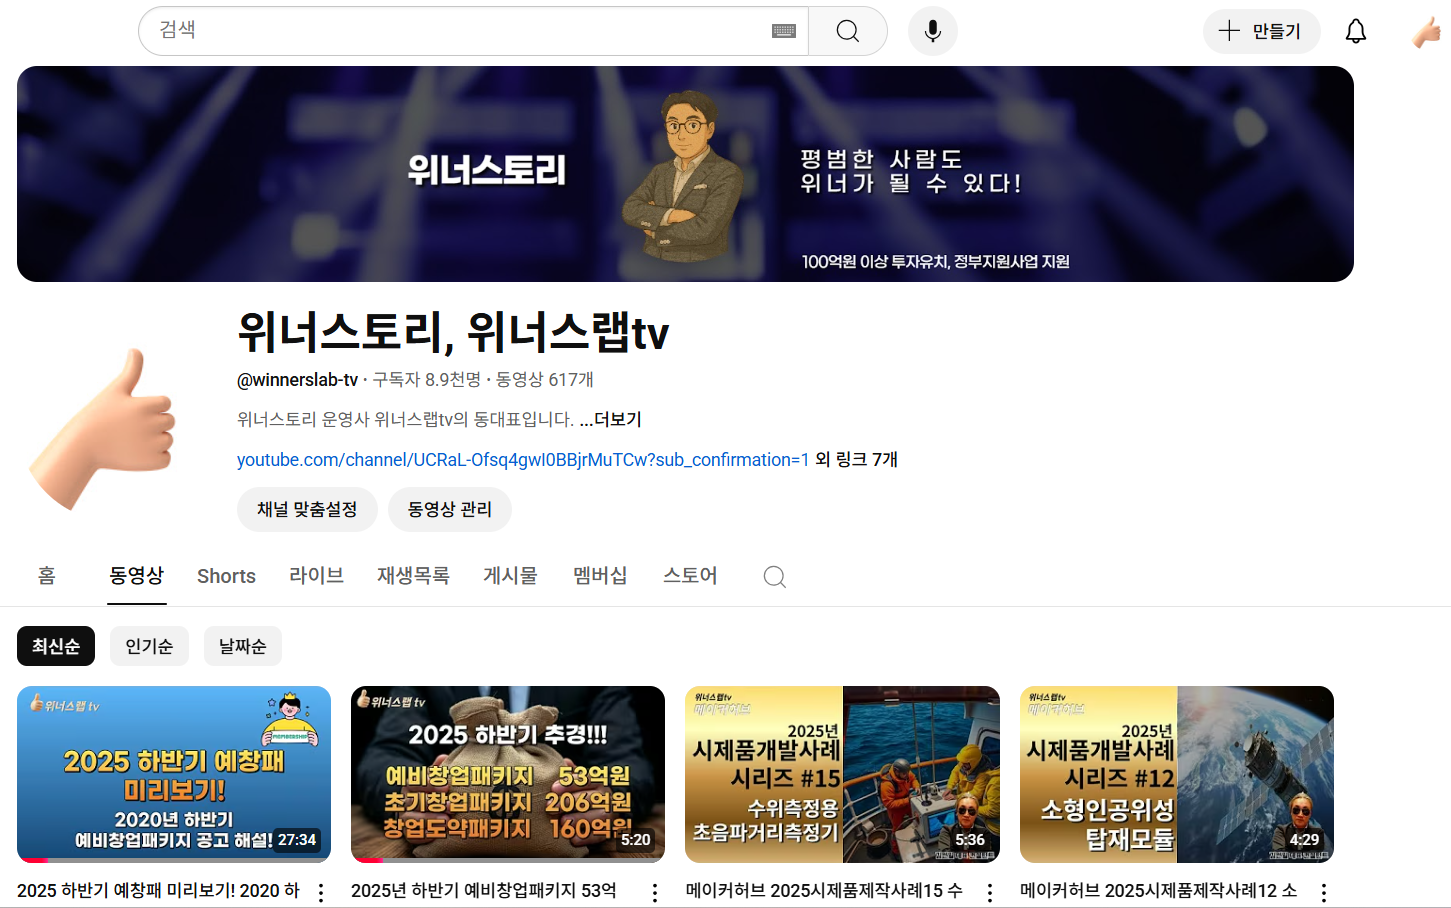Open video title 2025 하반기 예창패 미리보기! 2020 하

pos(158,891)
